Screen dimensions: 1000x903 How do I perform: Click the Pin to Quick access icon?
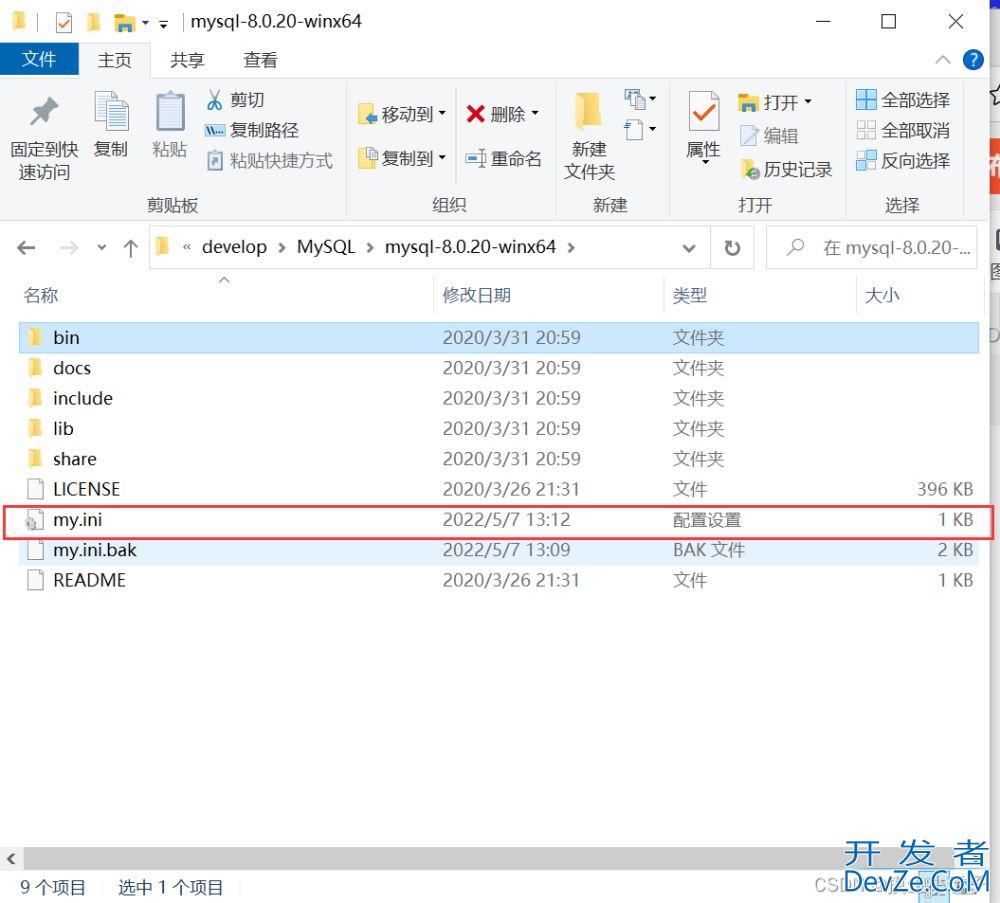click(43, 113)
